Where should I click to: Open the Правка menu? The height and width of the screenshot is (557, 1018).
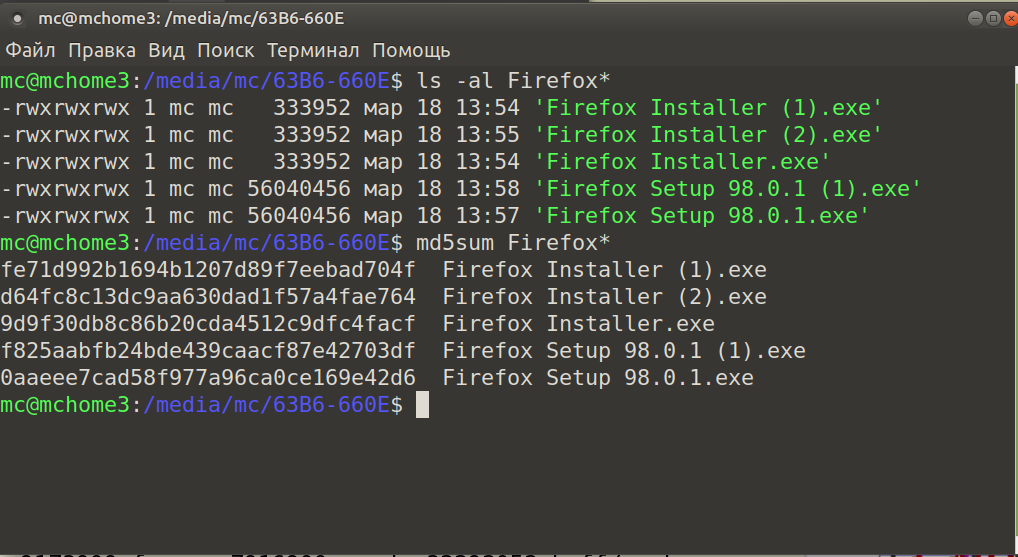(x=102, y=50)
